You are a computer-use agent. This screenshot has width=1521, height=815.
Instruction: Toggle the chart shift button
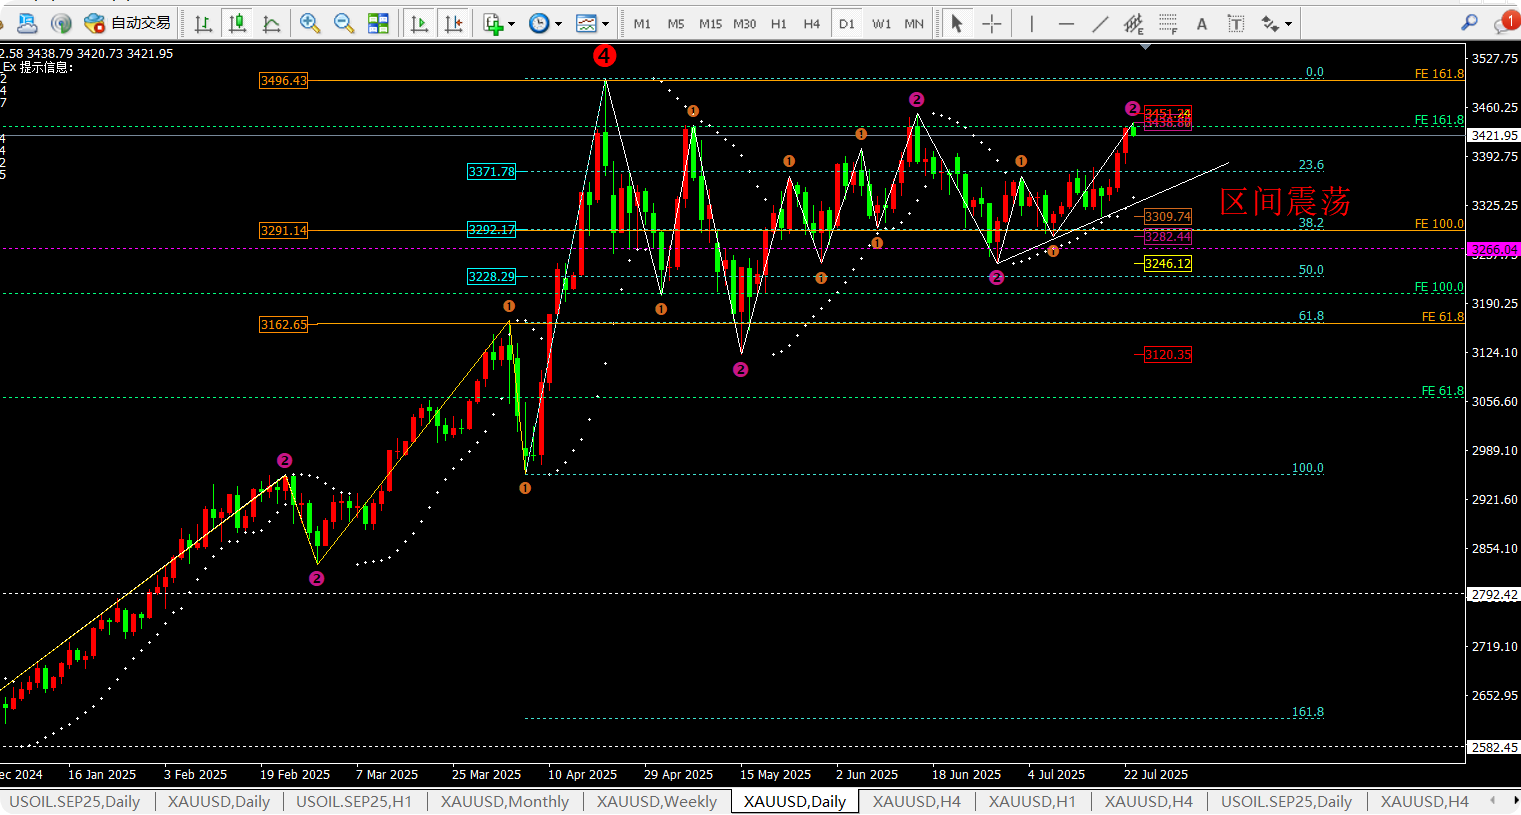tap(454, 23)
